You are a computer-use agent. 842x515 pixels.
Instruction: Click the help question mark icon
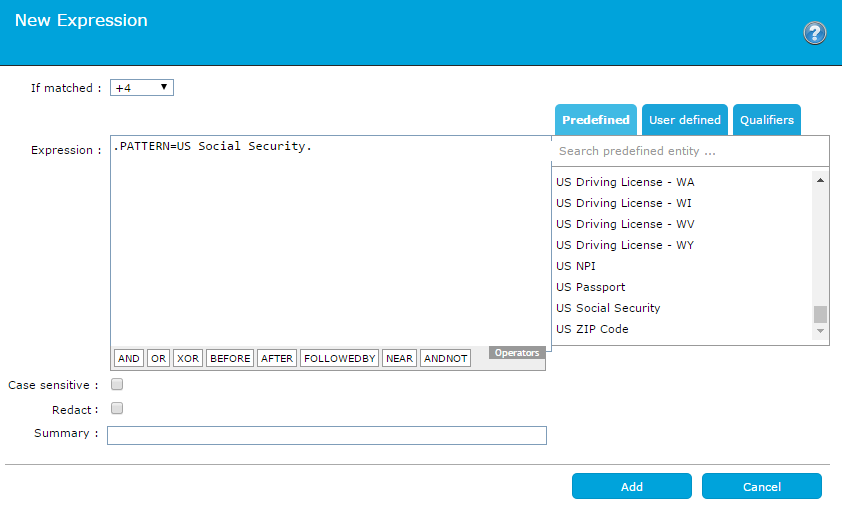click(x=814, y=33)
